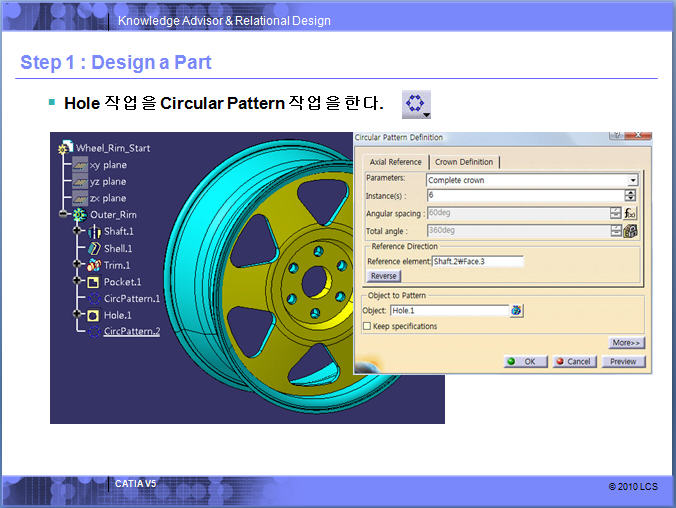Expand the Hole.1 tree node
Image resolution: width=676 pixels, height=508 pixels.
(78, 314)
